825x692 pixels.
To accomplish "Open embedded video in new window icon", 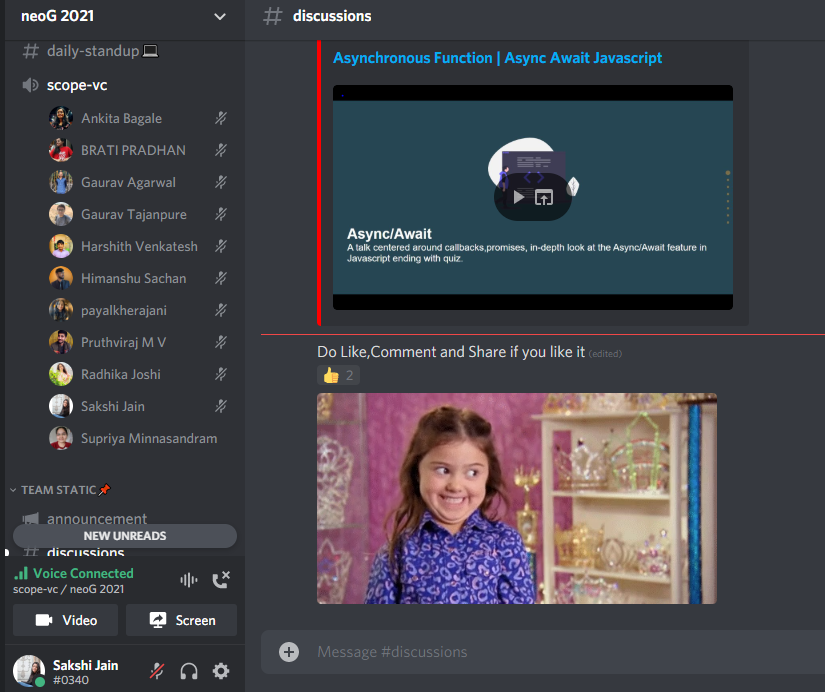I will coord(544,197).
